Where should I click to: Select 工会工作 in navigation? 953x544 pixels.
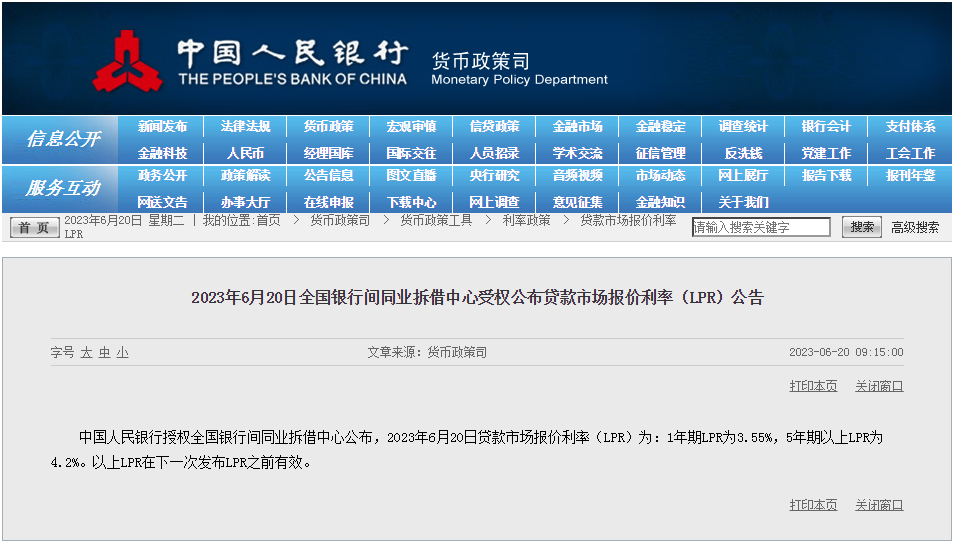[x=910, y=153]
